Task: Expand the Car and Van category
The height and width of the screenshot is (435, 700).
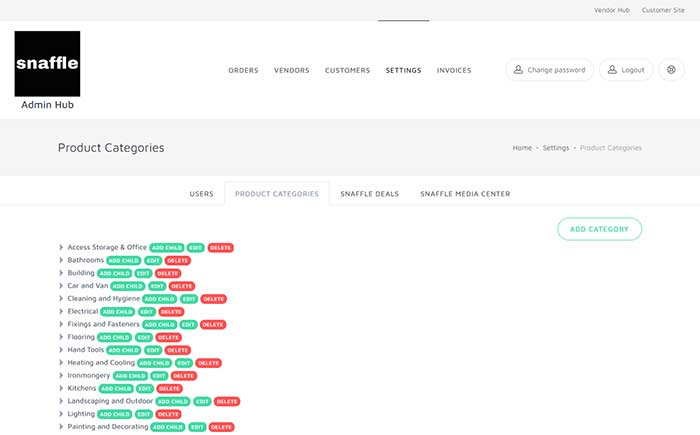Action: click(61, 286)
